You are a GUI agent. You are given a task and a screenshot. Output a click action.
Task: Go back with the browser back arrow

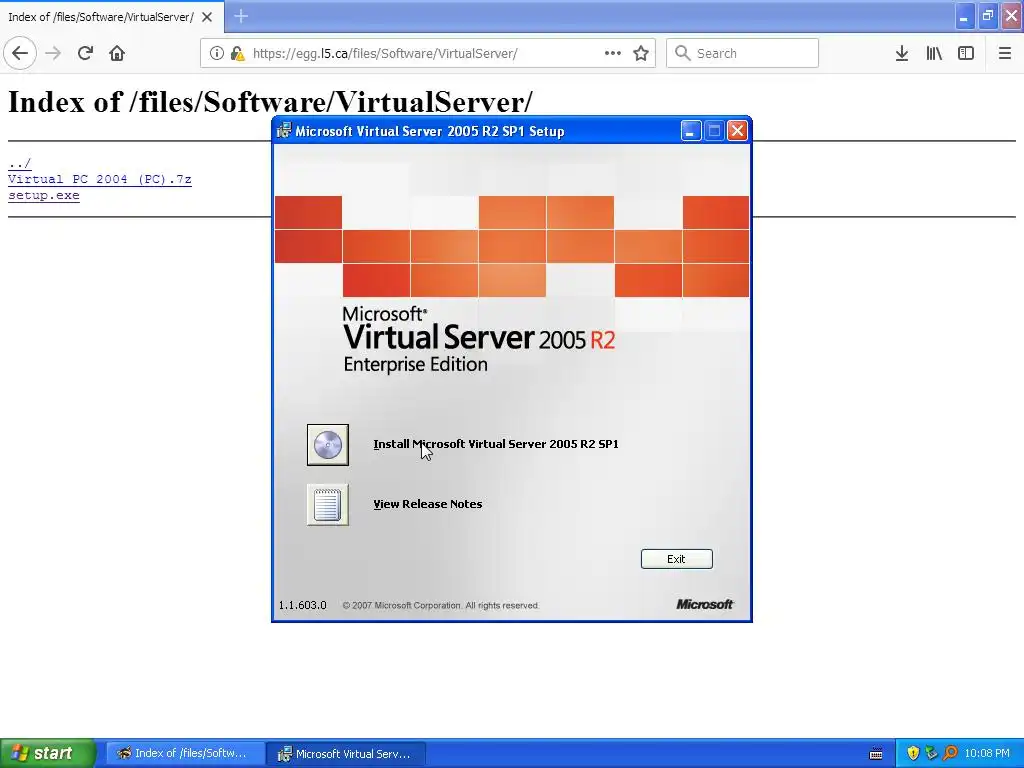[20, 53]
